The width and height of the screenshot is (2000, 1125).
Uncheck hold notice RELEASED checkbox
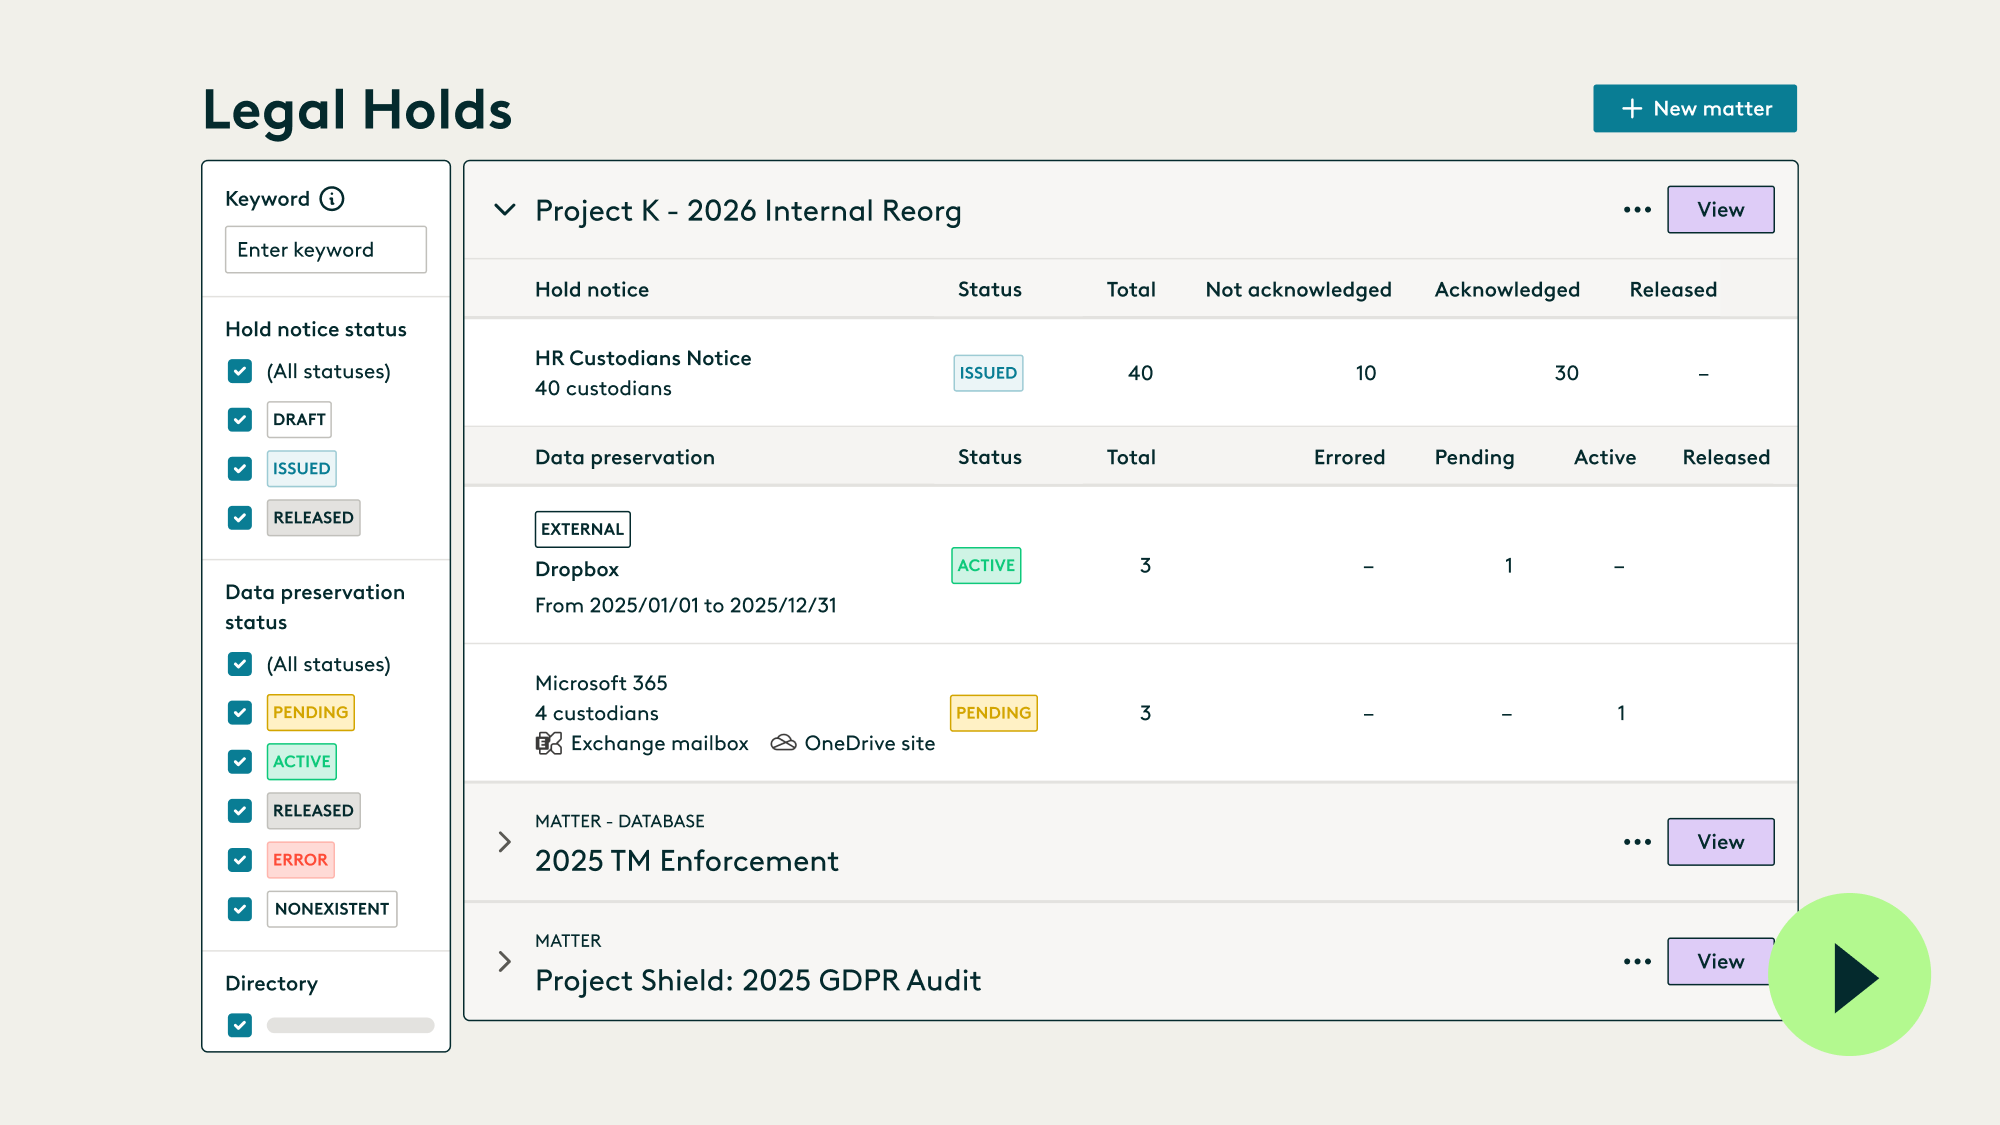click(240, 518)
